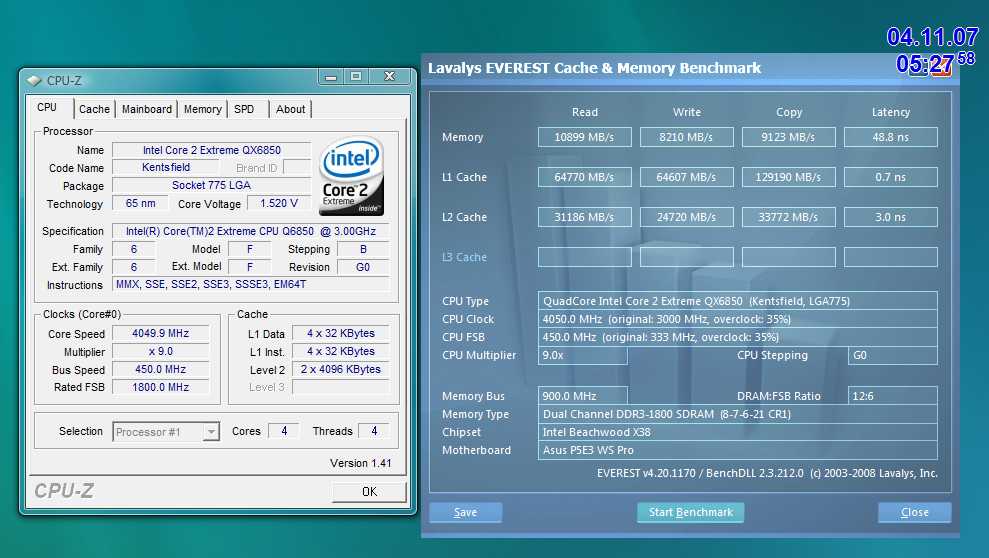This screenshot has height=558, width=989.
Task: Maximize the CPU-Z window
Action: 356,77
